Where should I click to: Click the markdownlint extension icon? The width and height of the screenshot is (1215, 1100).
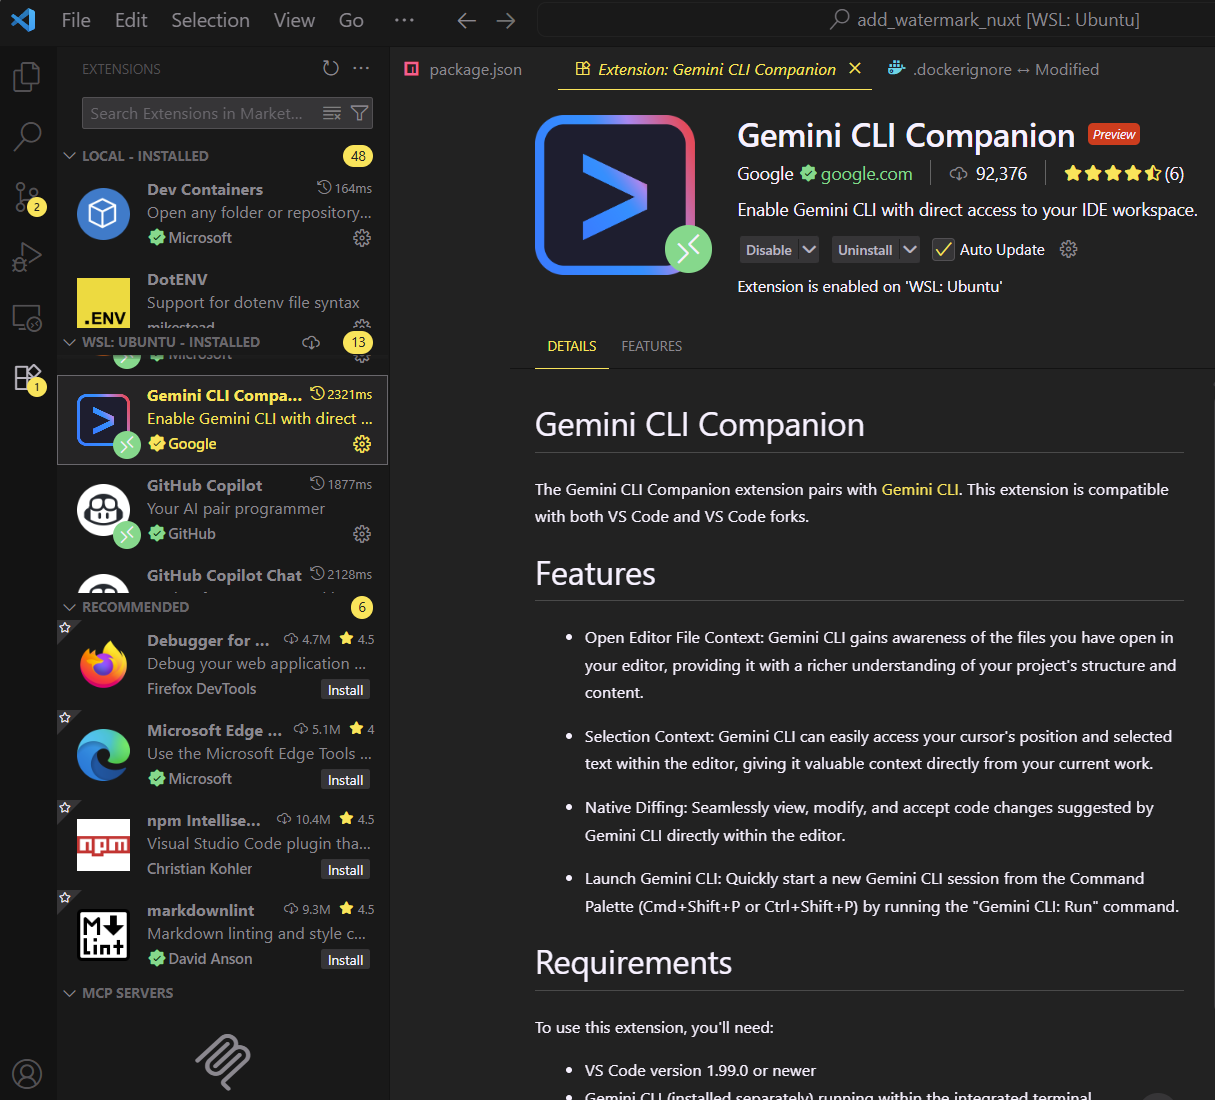103,935
